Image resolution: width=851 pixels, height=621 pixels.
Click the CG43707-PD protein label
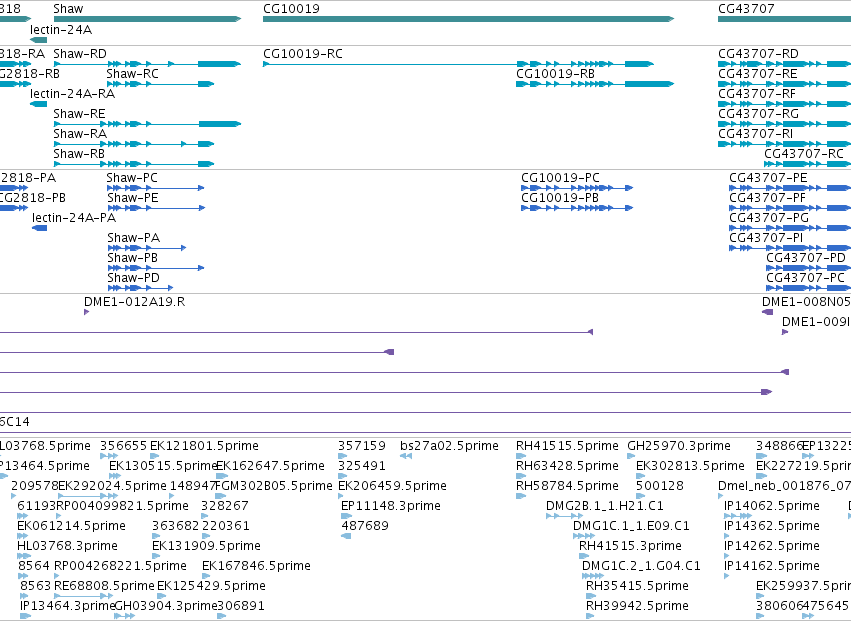point(806,258)
